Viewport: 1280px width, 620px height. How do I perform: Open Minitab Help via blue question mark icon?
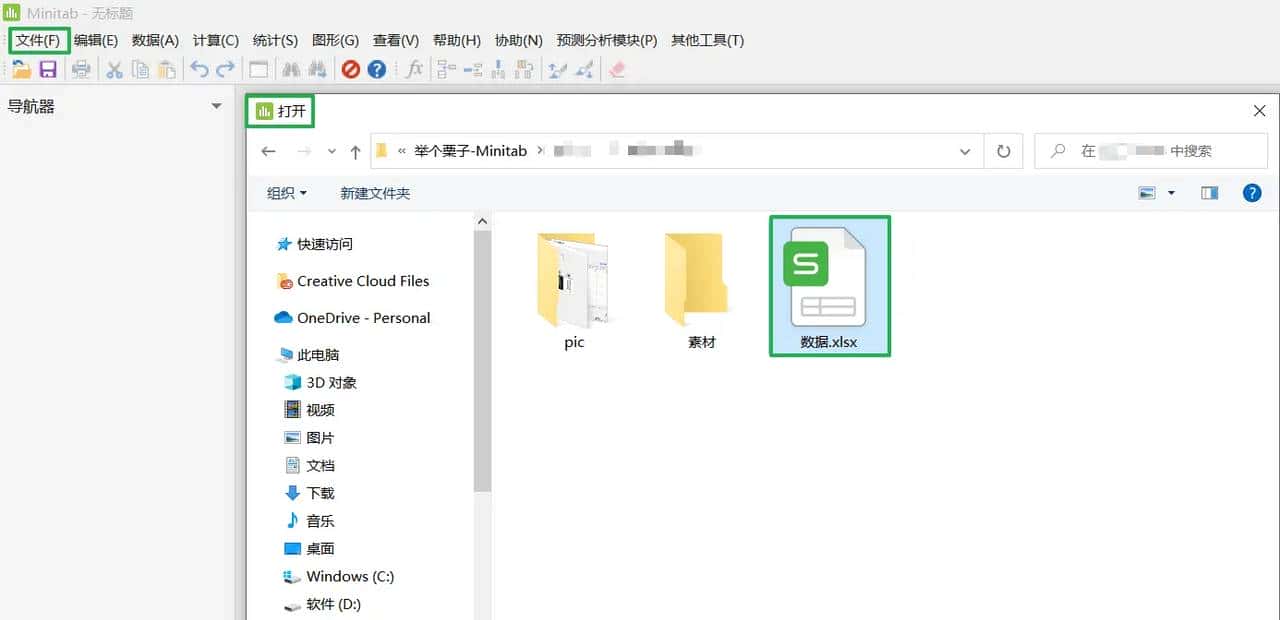point(378,69)
